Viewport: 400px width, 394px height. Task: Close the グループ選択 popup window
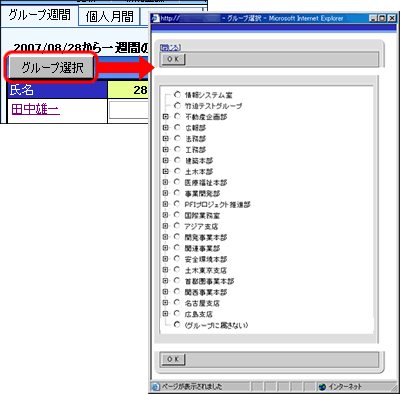click(391, 18)
